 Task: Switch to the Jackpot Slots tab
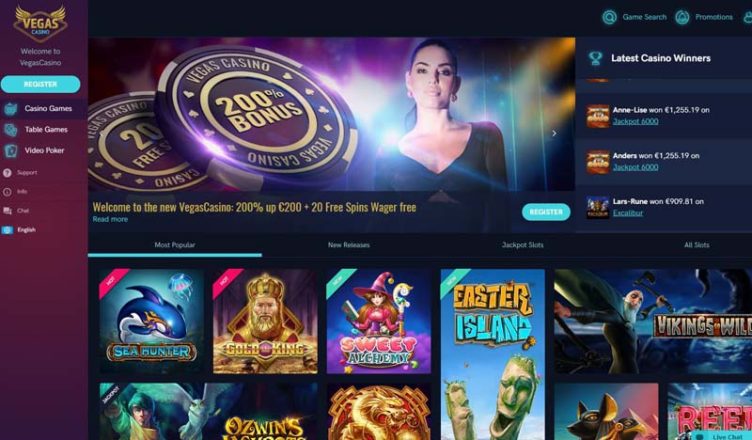pos(522,245)
